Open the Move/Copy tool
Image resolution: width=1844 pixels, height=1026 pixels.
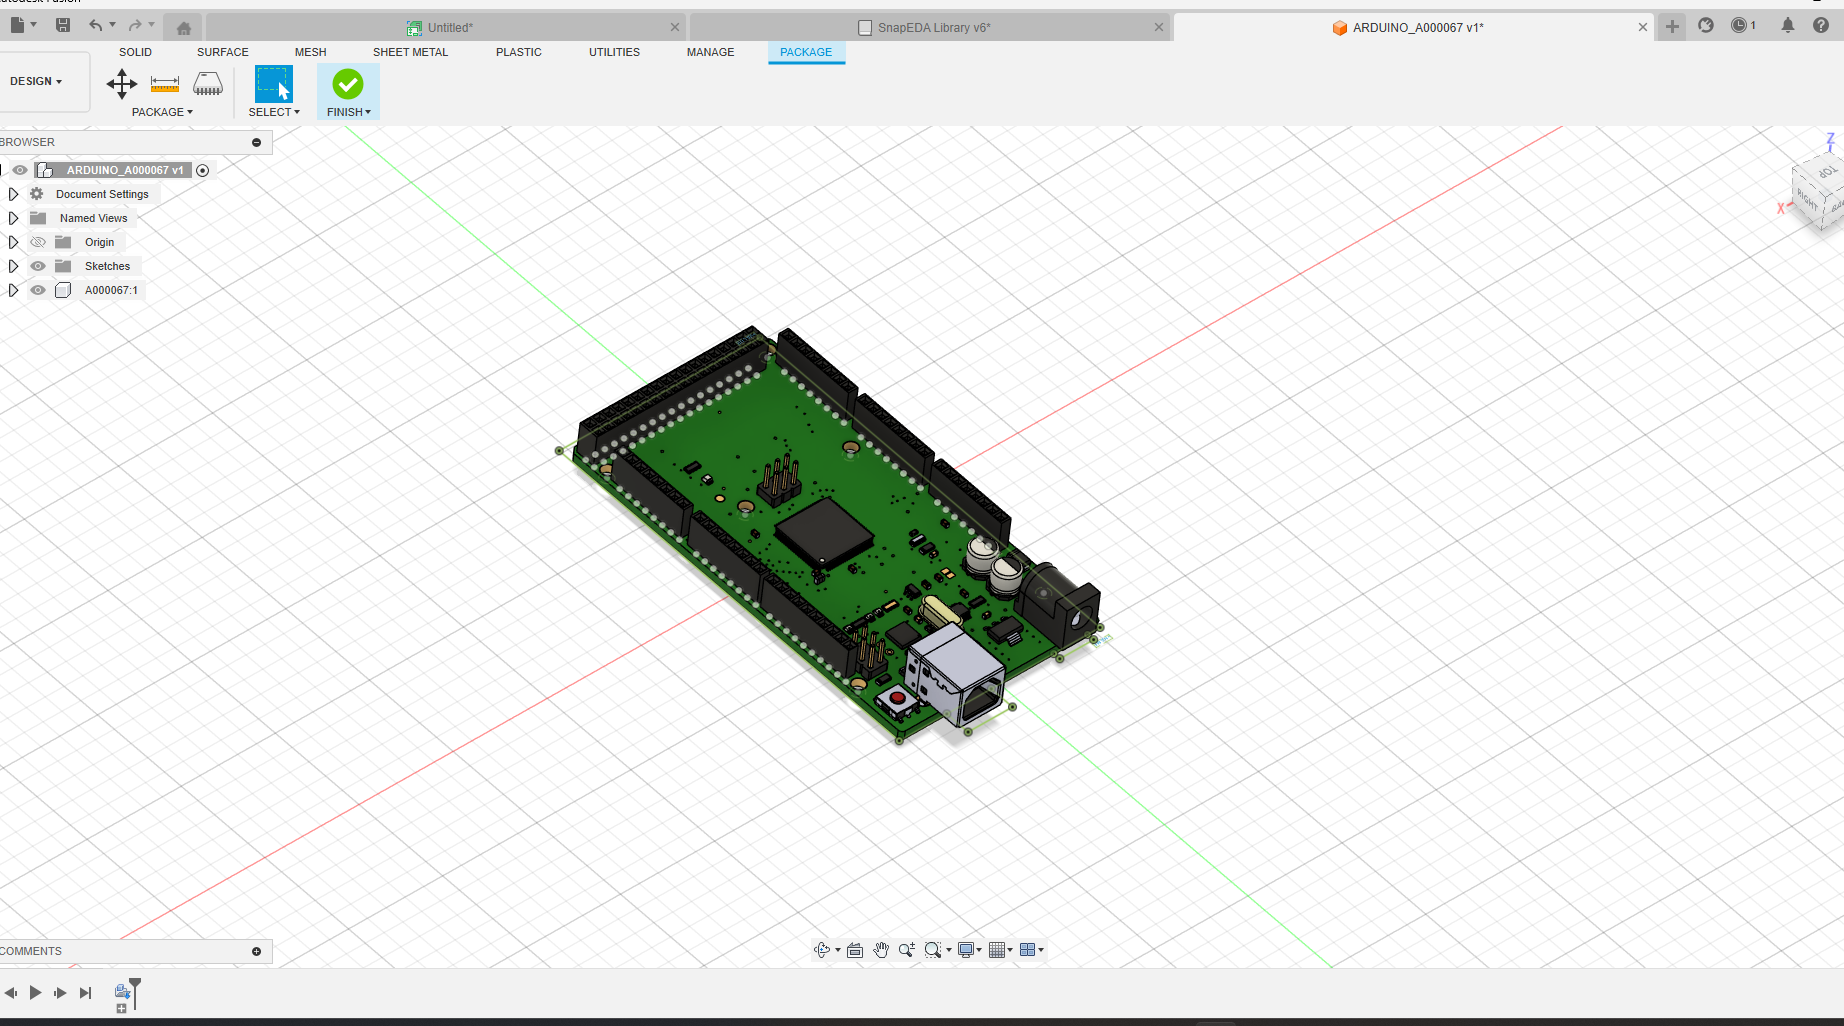122,84
